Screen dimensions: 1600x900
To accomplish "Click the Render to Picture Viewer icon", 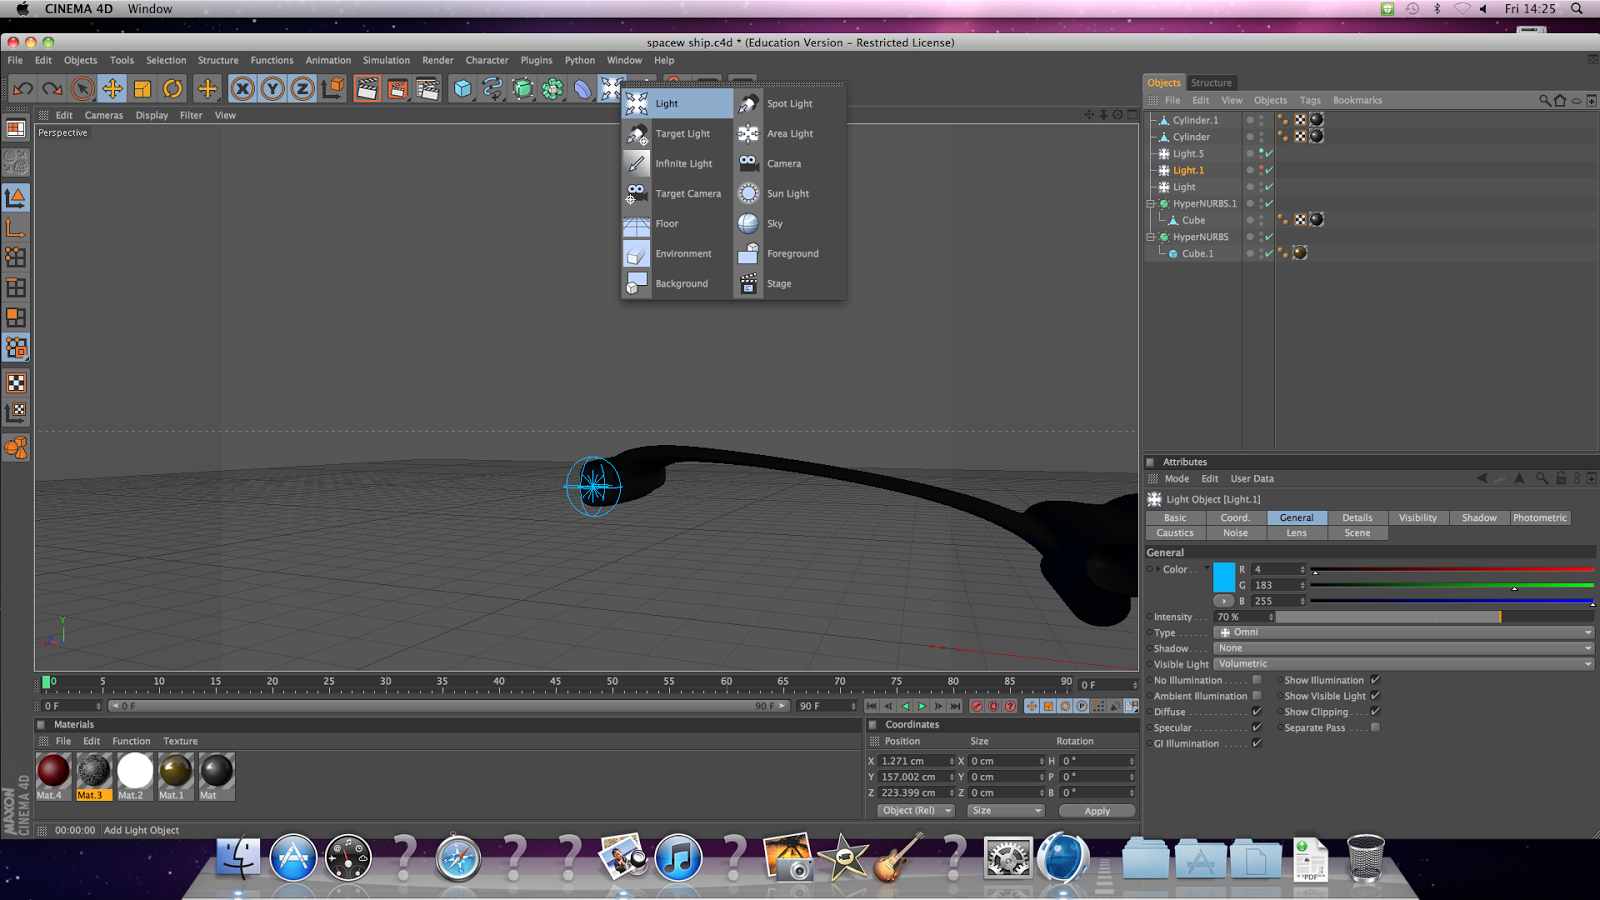I will (x=398, y=88).
